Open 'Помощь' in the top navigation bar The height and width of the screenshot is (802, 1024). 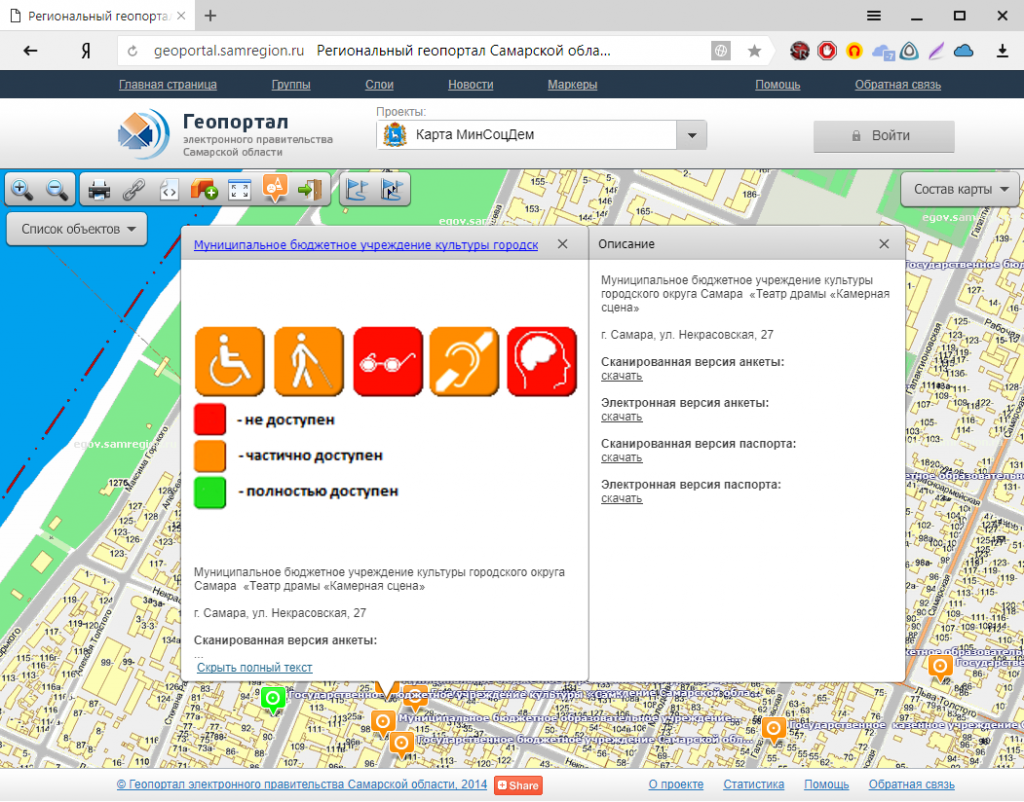[778, 85]
